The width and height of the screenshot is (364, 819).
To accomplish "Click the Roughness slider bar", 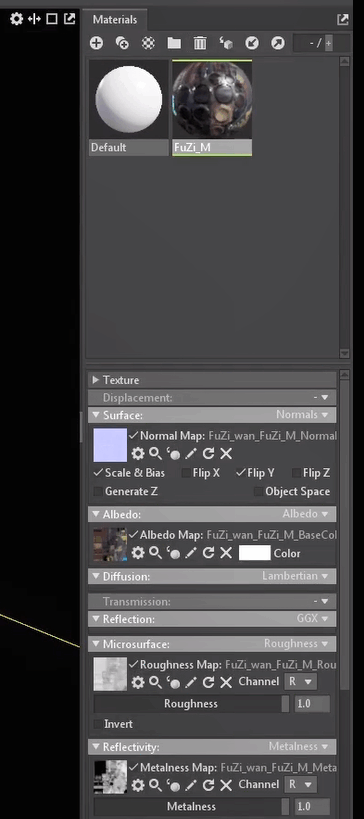I will (x=191, y=704).
